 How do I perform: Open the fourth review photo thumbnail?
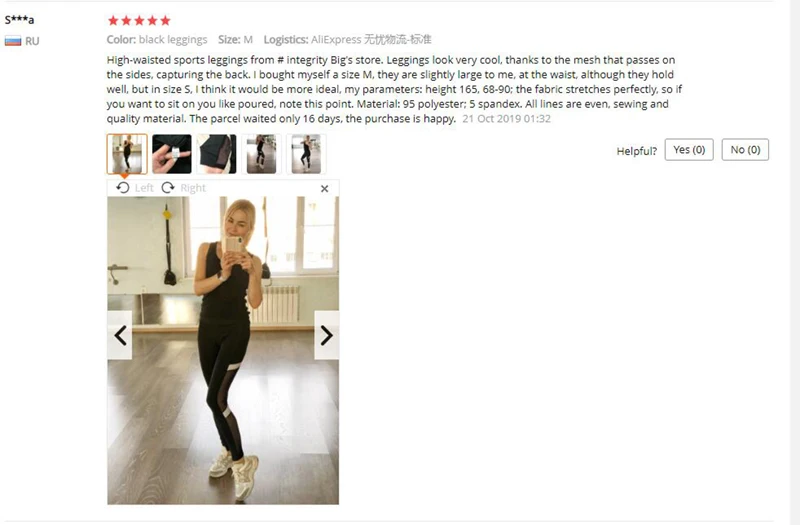click(261, 154)
